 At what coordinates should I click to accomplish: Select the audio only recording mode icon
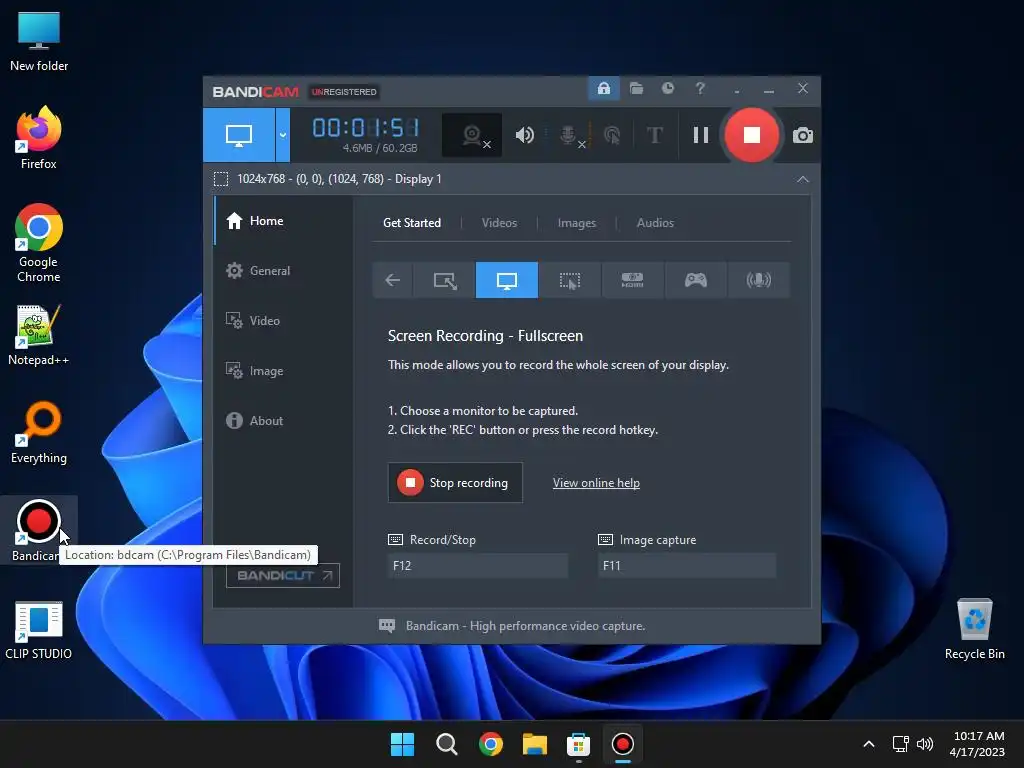tap(758, 280)
